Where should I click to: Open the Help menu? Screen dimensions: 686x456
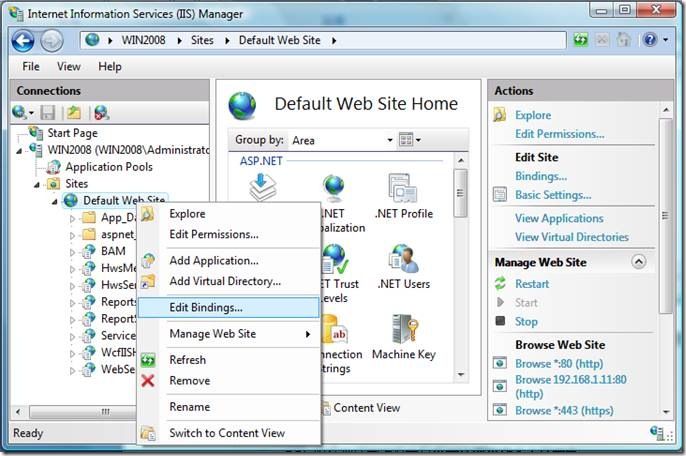click(110, 67)
